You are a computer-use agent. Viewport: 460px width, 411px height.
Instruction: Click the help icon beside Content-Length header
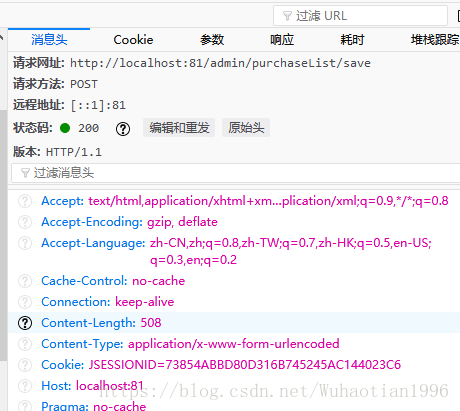point(25,323)
